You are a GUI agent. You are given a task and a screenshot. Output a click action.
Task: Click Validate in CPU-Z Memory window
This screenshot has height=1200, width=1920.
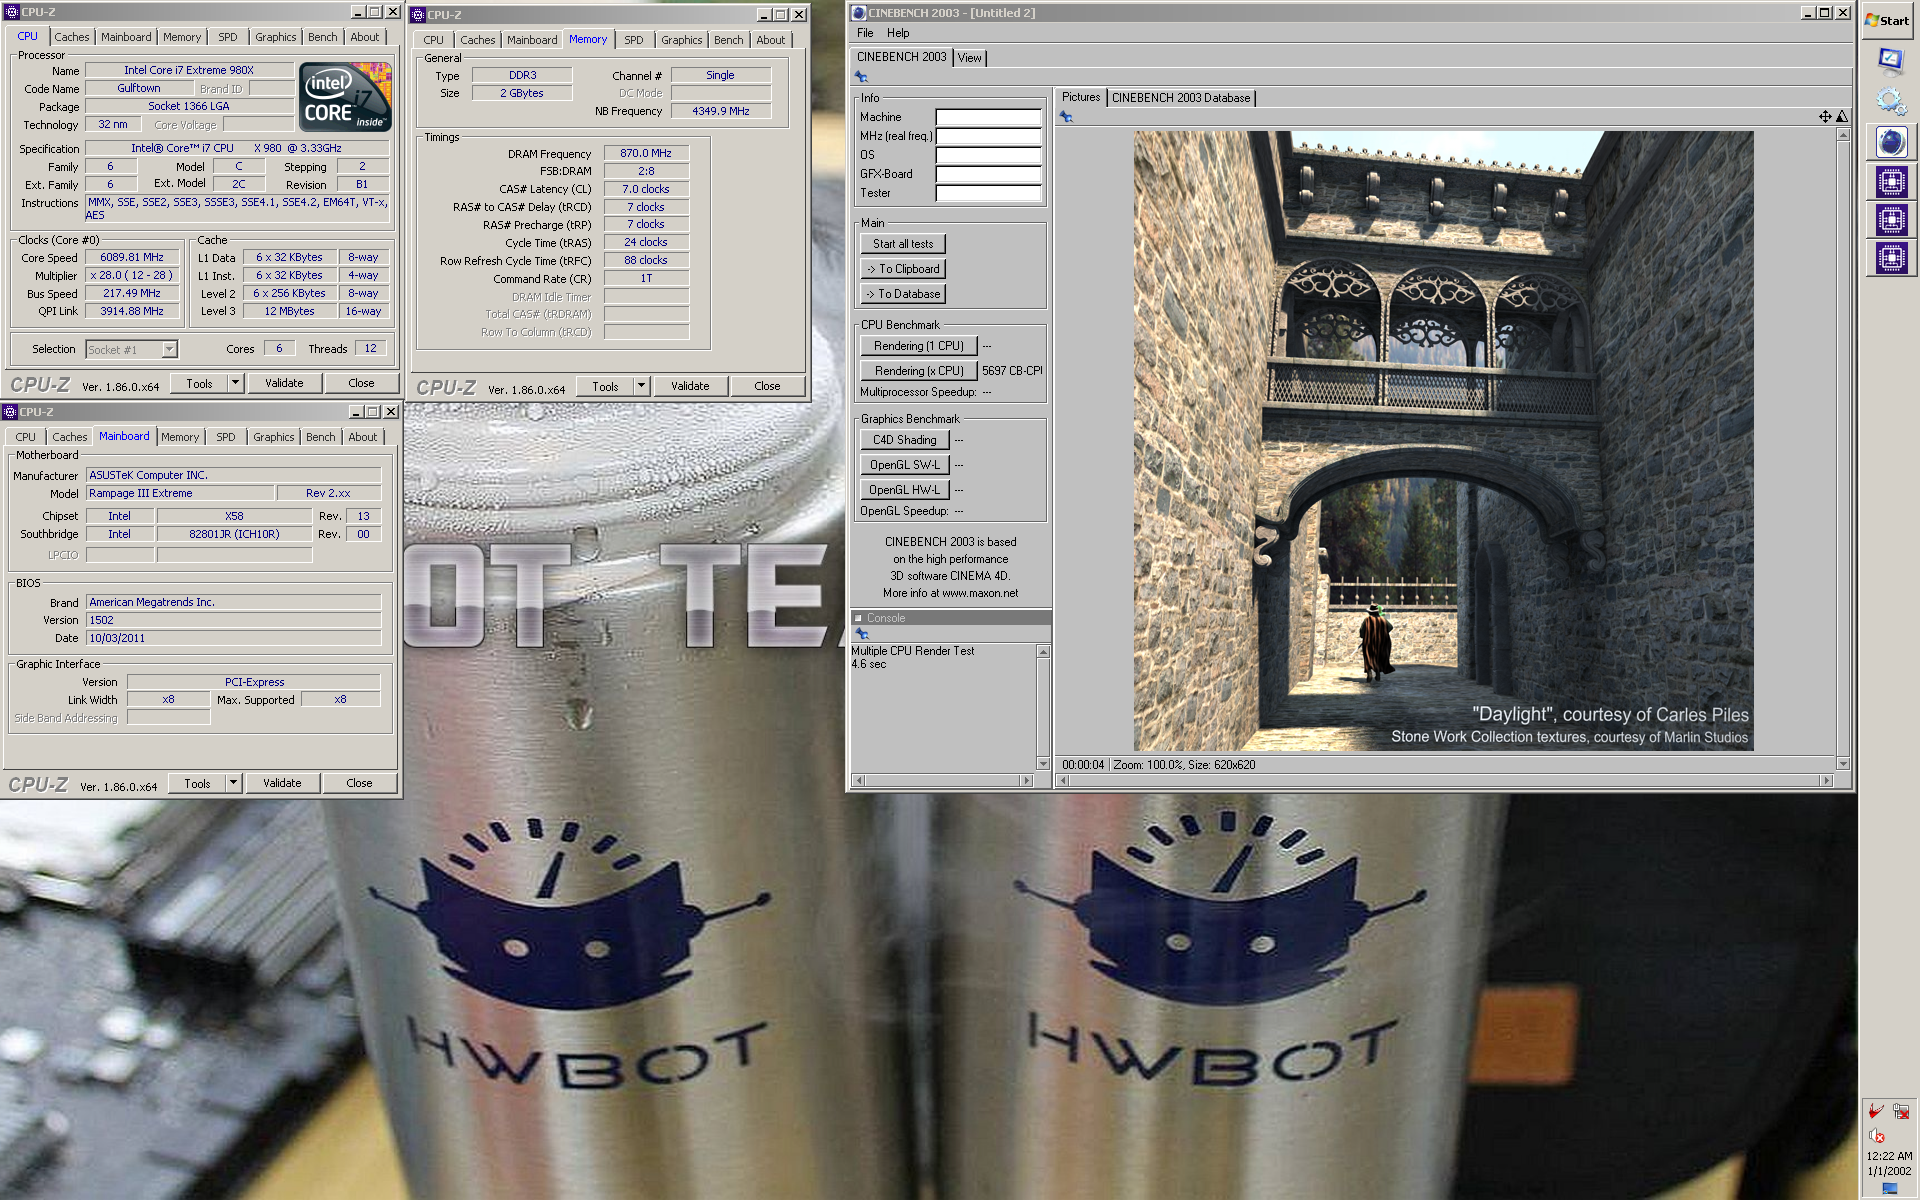(x=690, y=386)
